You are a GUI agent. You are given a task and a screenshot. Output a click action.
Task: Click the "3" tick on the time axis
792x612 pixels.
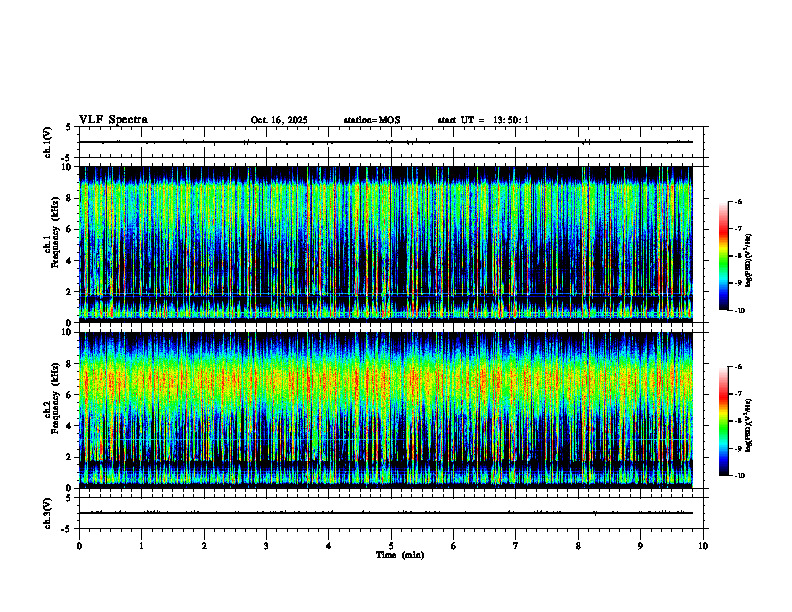(x=266, y=546)
